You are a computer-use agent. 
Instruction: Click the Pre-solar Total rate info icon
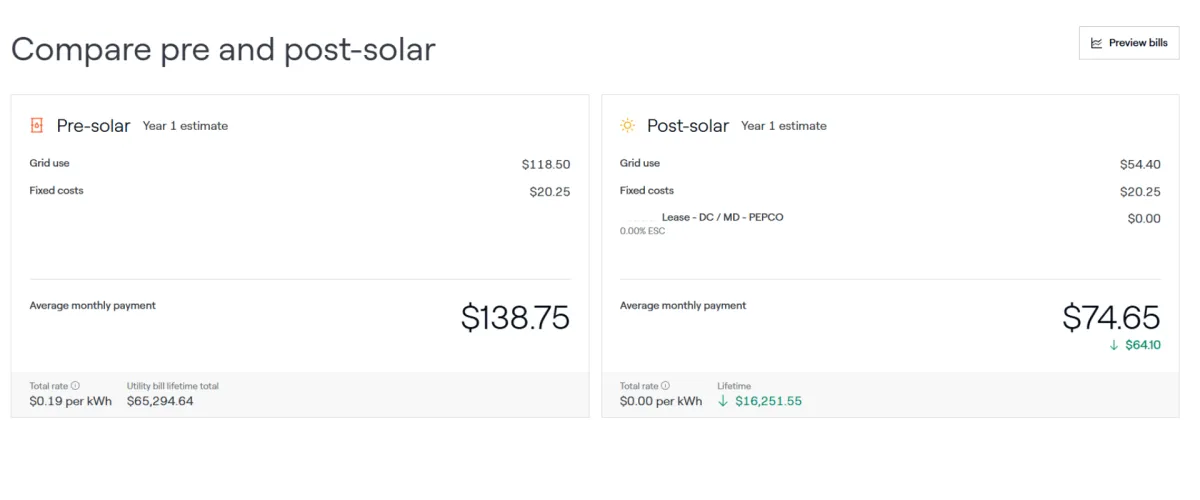(76, 385)
